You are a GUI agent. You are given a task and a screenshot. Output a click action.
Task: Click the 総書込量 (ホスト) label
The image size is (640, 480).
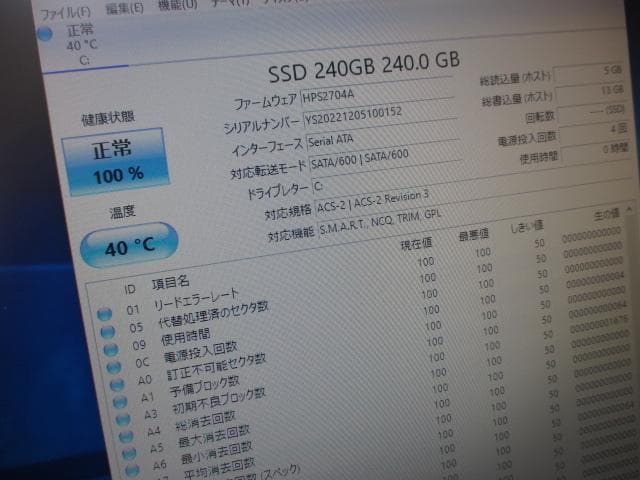[x=517, y=98]
